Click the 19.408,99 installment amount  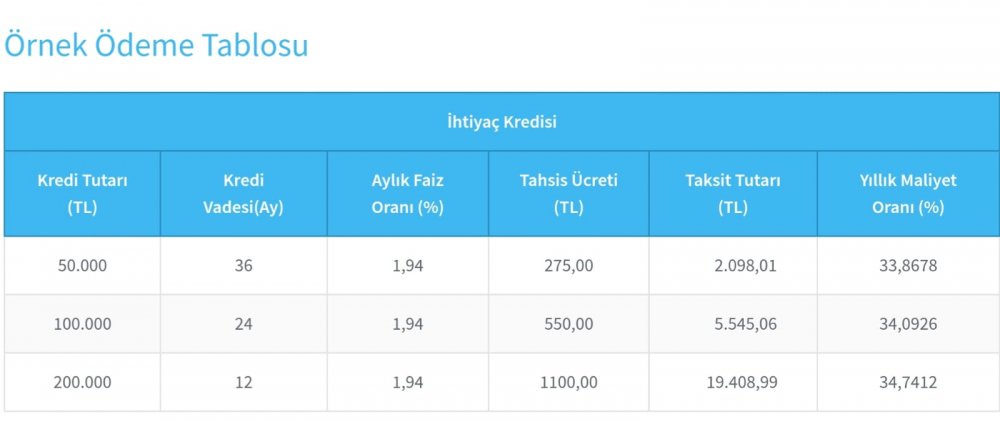pos(741,383)
